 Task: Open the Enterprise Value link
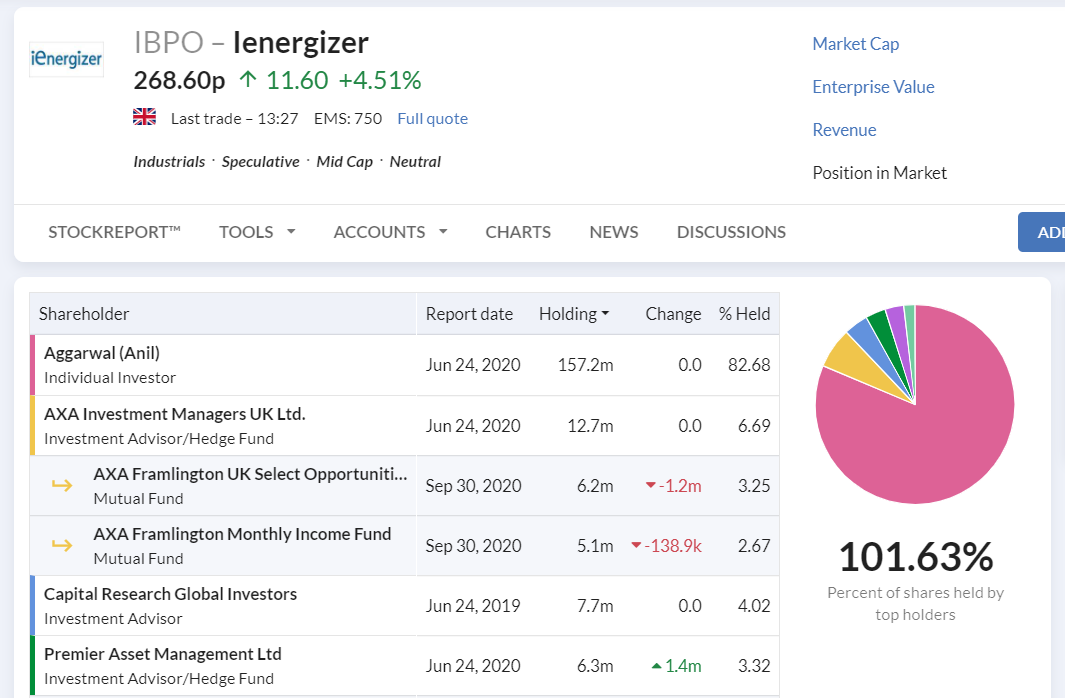873,87
